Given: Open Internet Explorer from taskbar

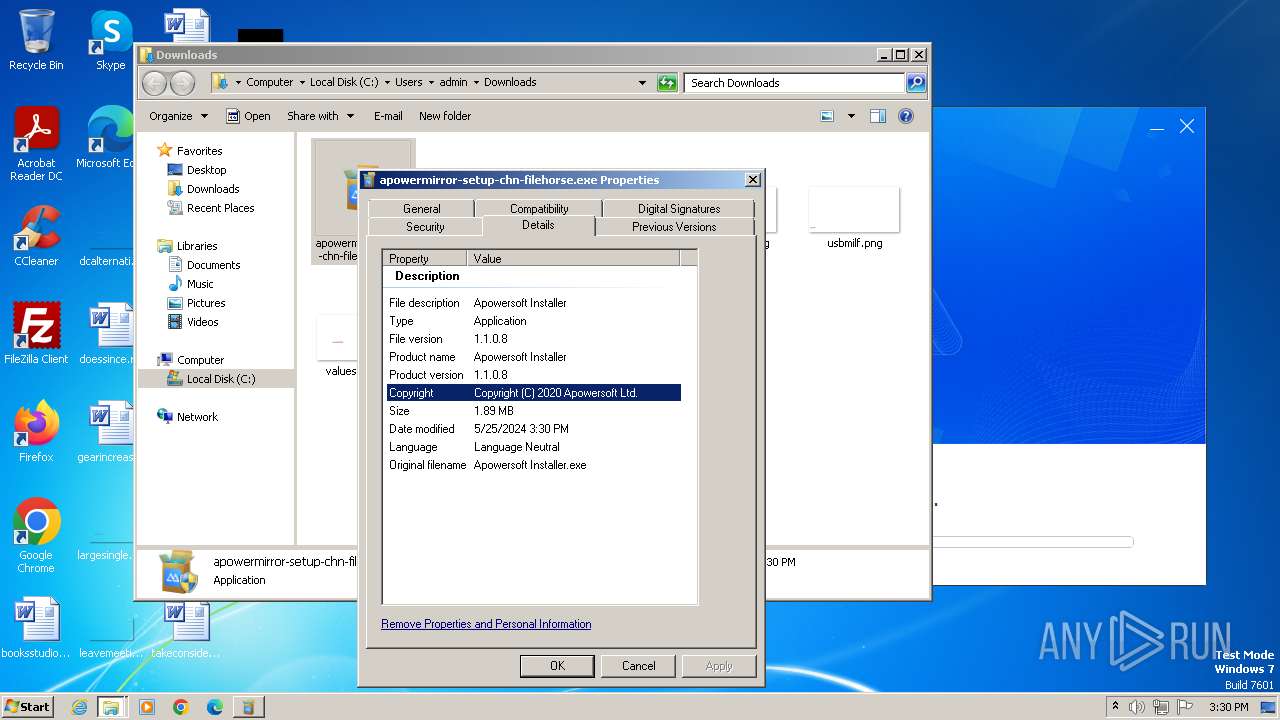Looking at the screenshot, I should [x=79, y=707].
